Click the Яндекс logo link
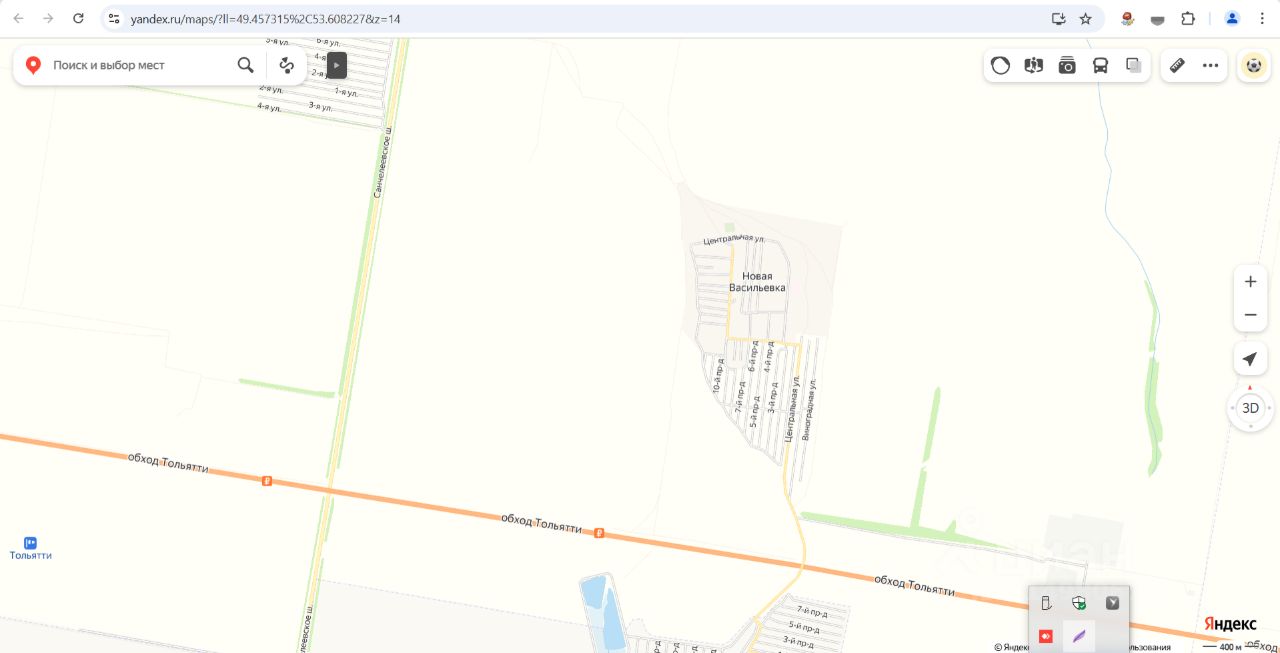 point(1230,623)
